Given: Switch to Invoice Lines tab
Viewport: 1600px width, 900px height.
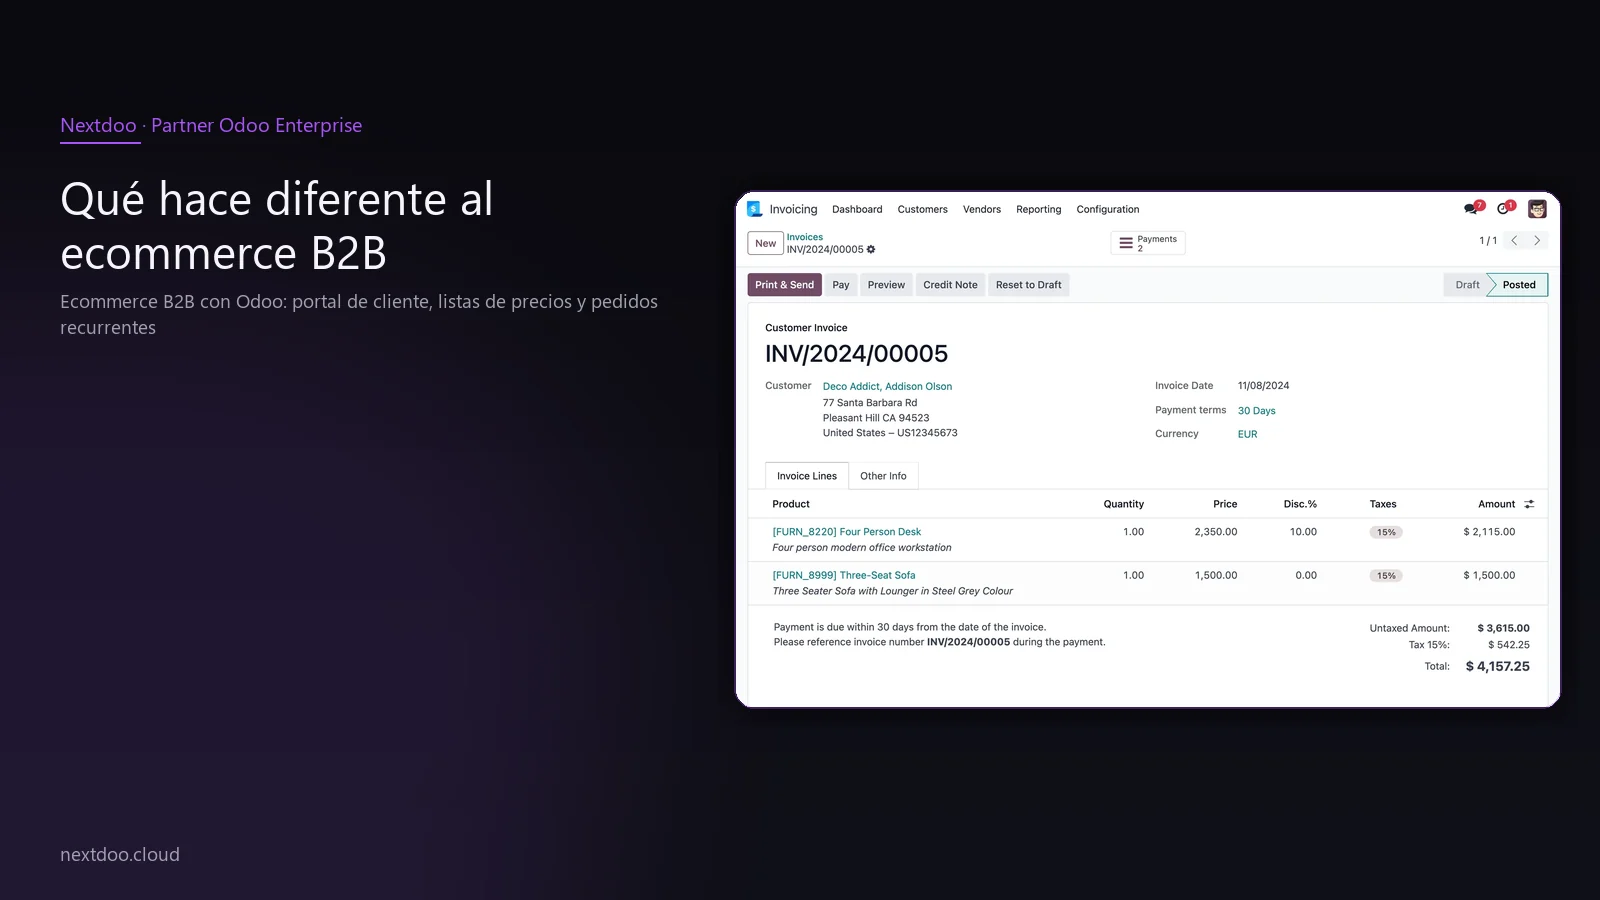Looking at the screenshot, I should (807, 476).
